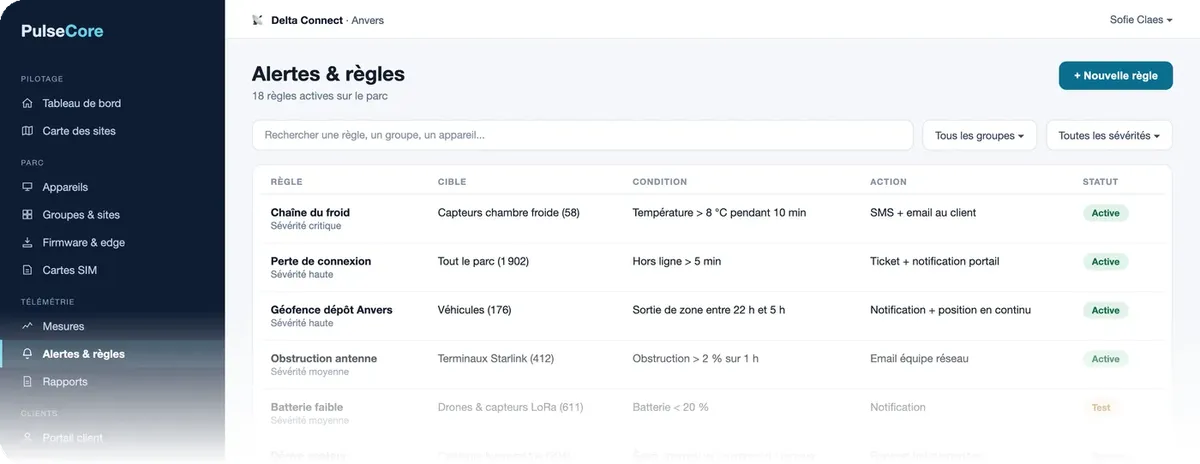This screenshot has width=1200, height=464.
Task: Click 'Hors ligne > 5 min' condition
Action: pyautogui.click(x=677, y=261)
